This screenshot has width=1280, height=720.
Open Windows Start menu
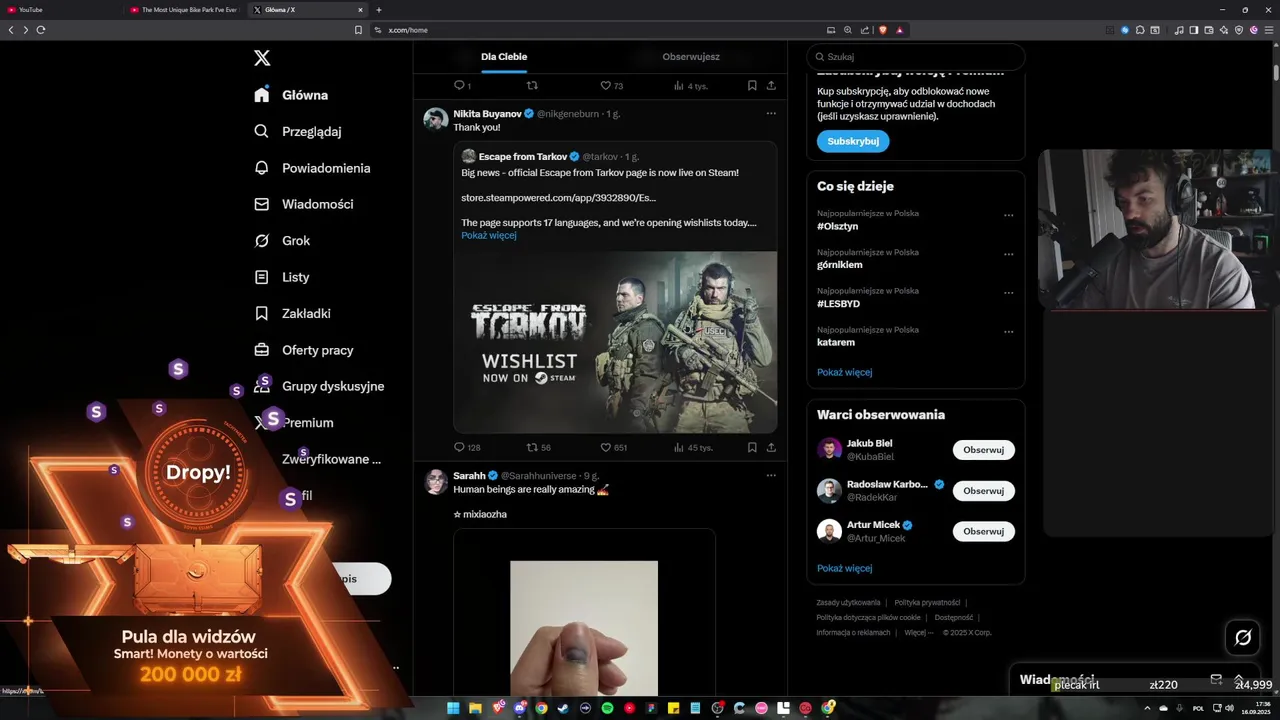tap(453, 708)
